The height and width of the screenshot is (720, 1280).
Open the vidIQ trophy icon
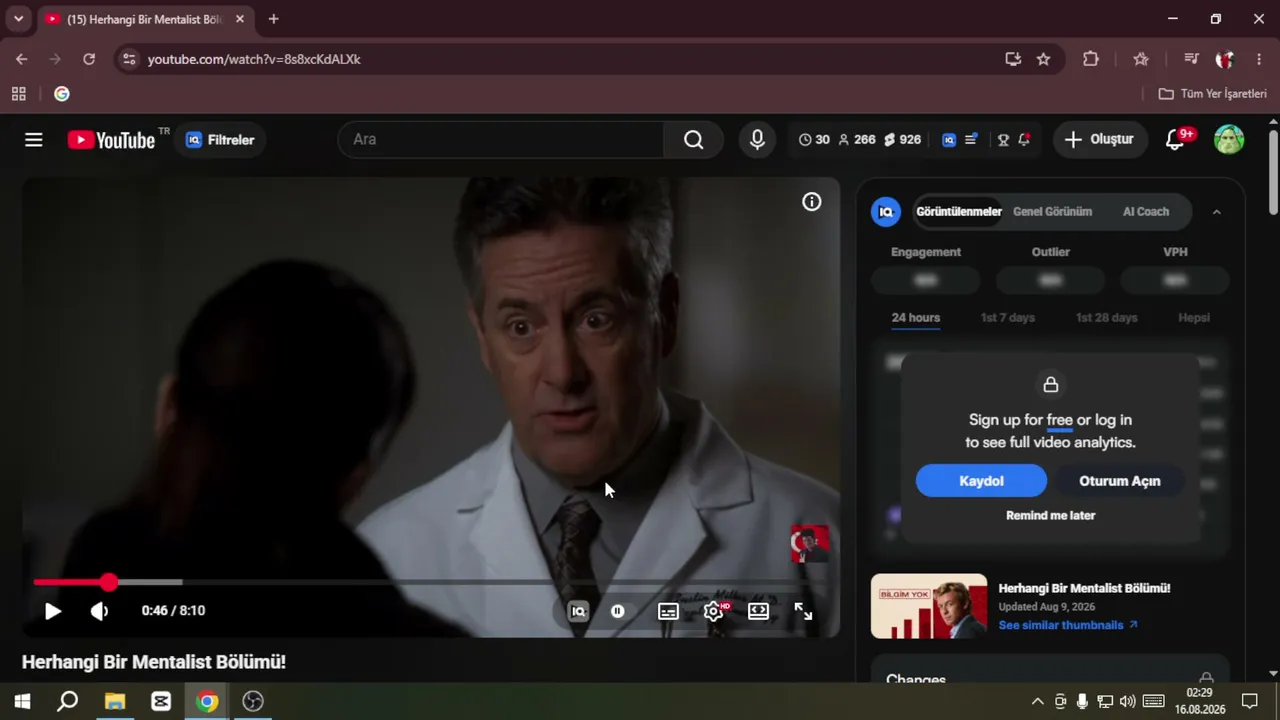(x=1003, y=140)
